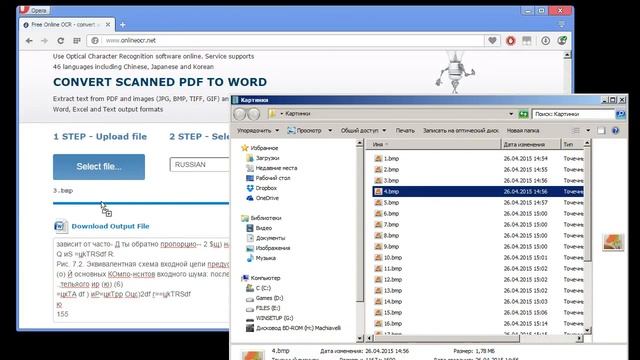Select file 3.bmp in Explorer list
This screenshot has width=640, height=360.
[391, 180]
